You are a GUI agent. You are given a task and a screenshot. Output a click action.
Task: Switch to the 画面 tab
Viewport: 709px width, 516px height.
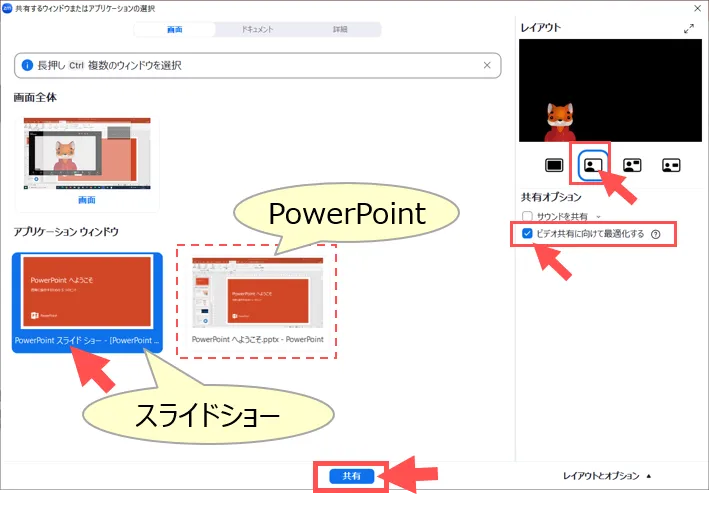click(175, 29)
